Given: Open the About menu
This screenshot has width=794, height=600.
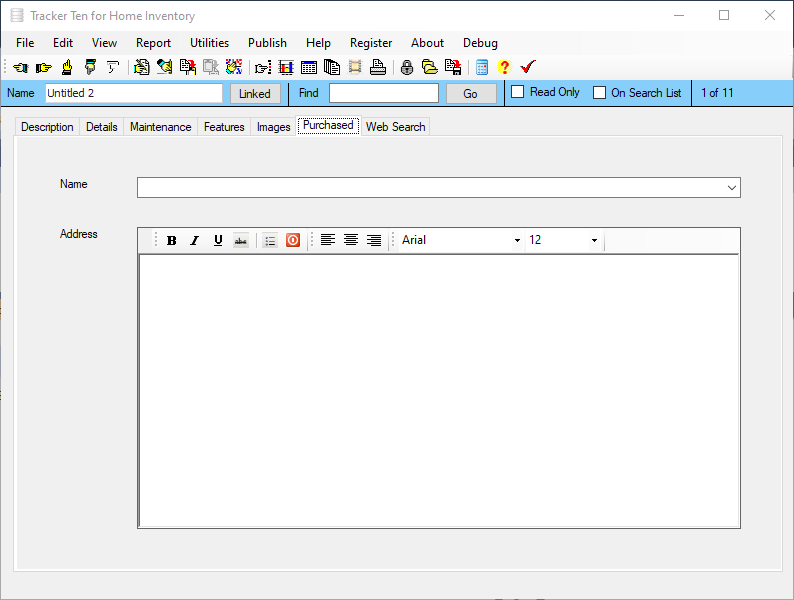Looking at the screenshot, I should (x=427, y=43).
